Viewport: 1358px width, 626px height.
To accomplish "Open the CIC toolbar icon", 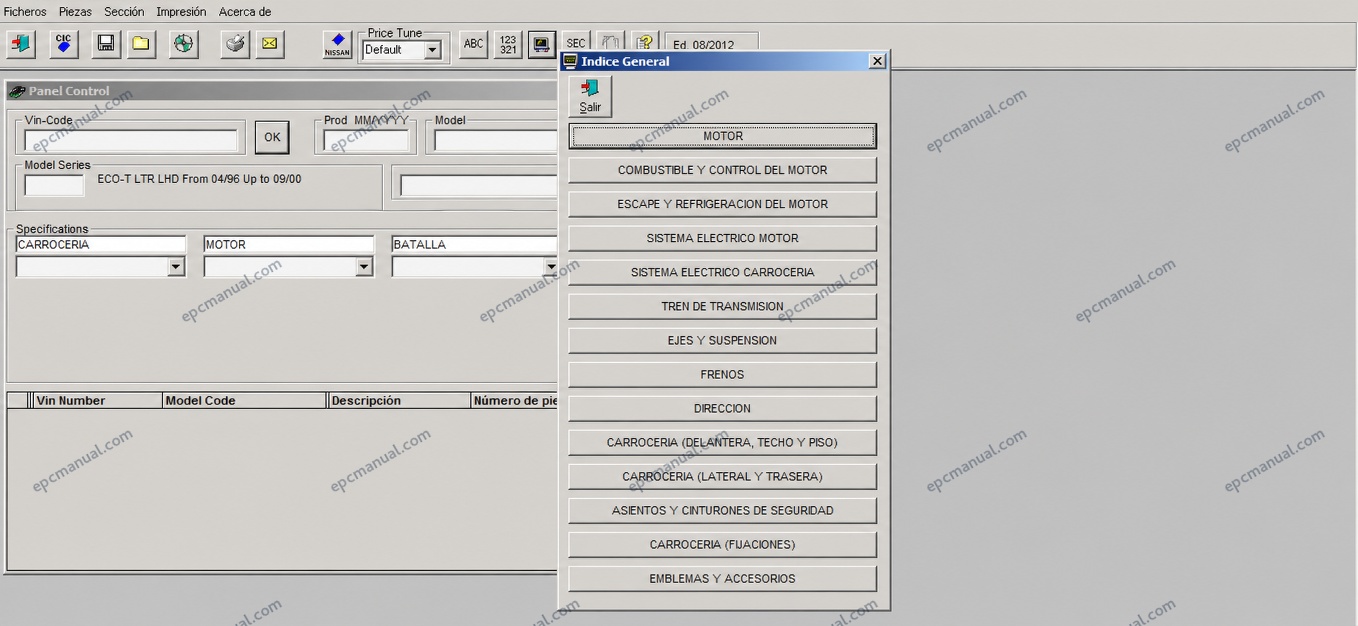I will click(x=64, y=44).
